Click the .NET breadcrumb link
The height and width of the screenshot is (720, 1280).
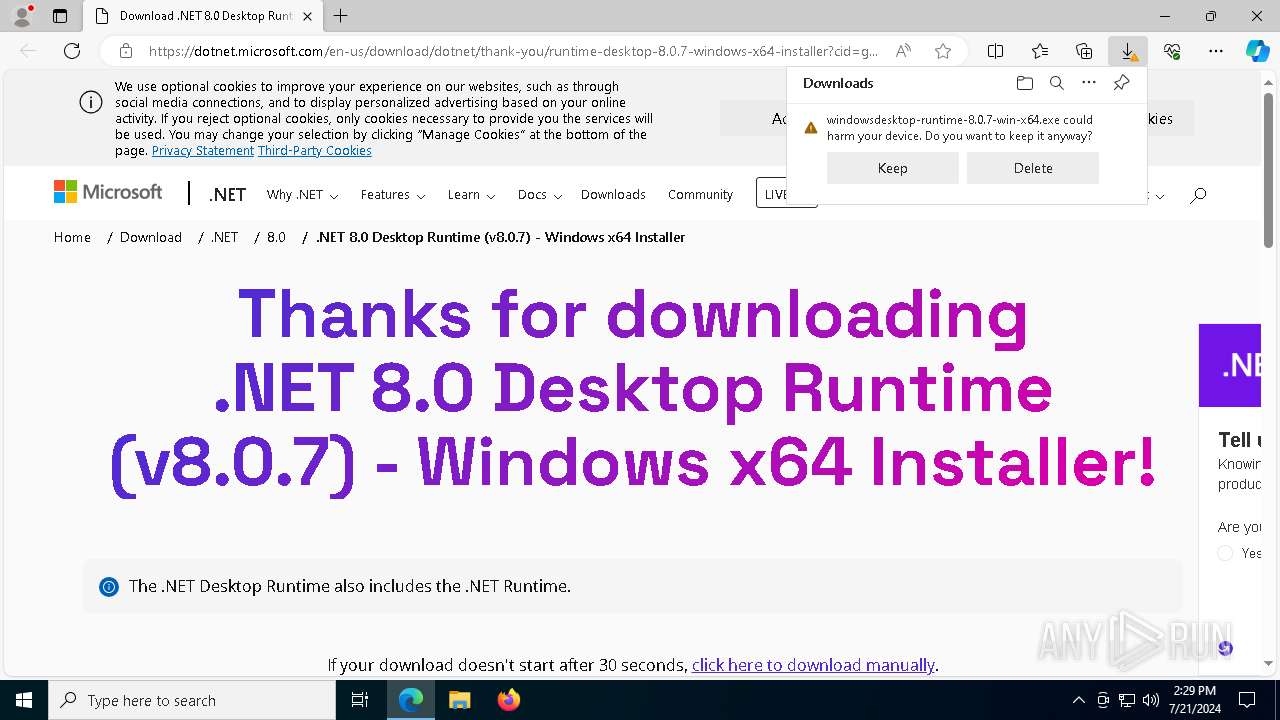224,237
